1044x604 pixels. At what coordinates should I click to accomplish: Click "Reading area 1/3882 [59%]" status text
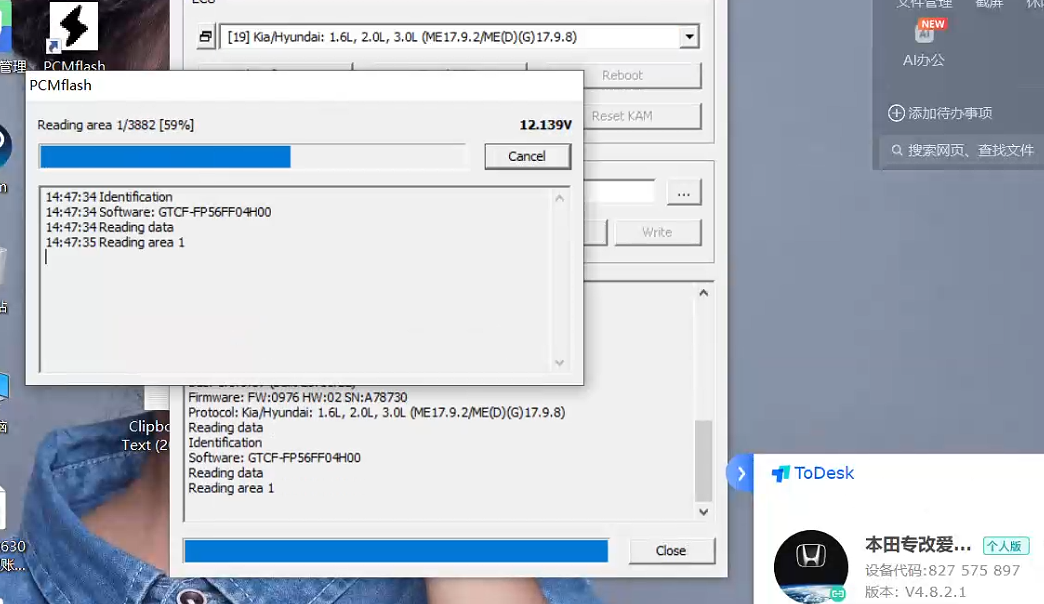116,125
